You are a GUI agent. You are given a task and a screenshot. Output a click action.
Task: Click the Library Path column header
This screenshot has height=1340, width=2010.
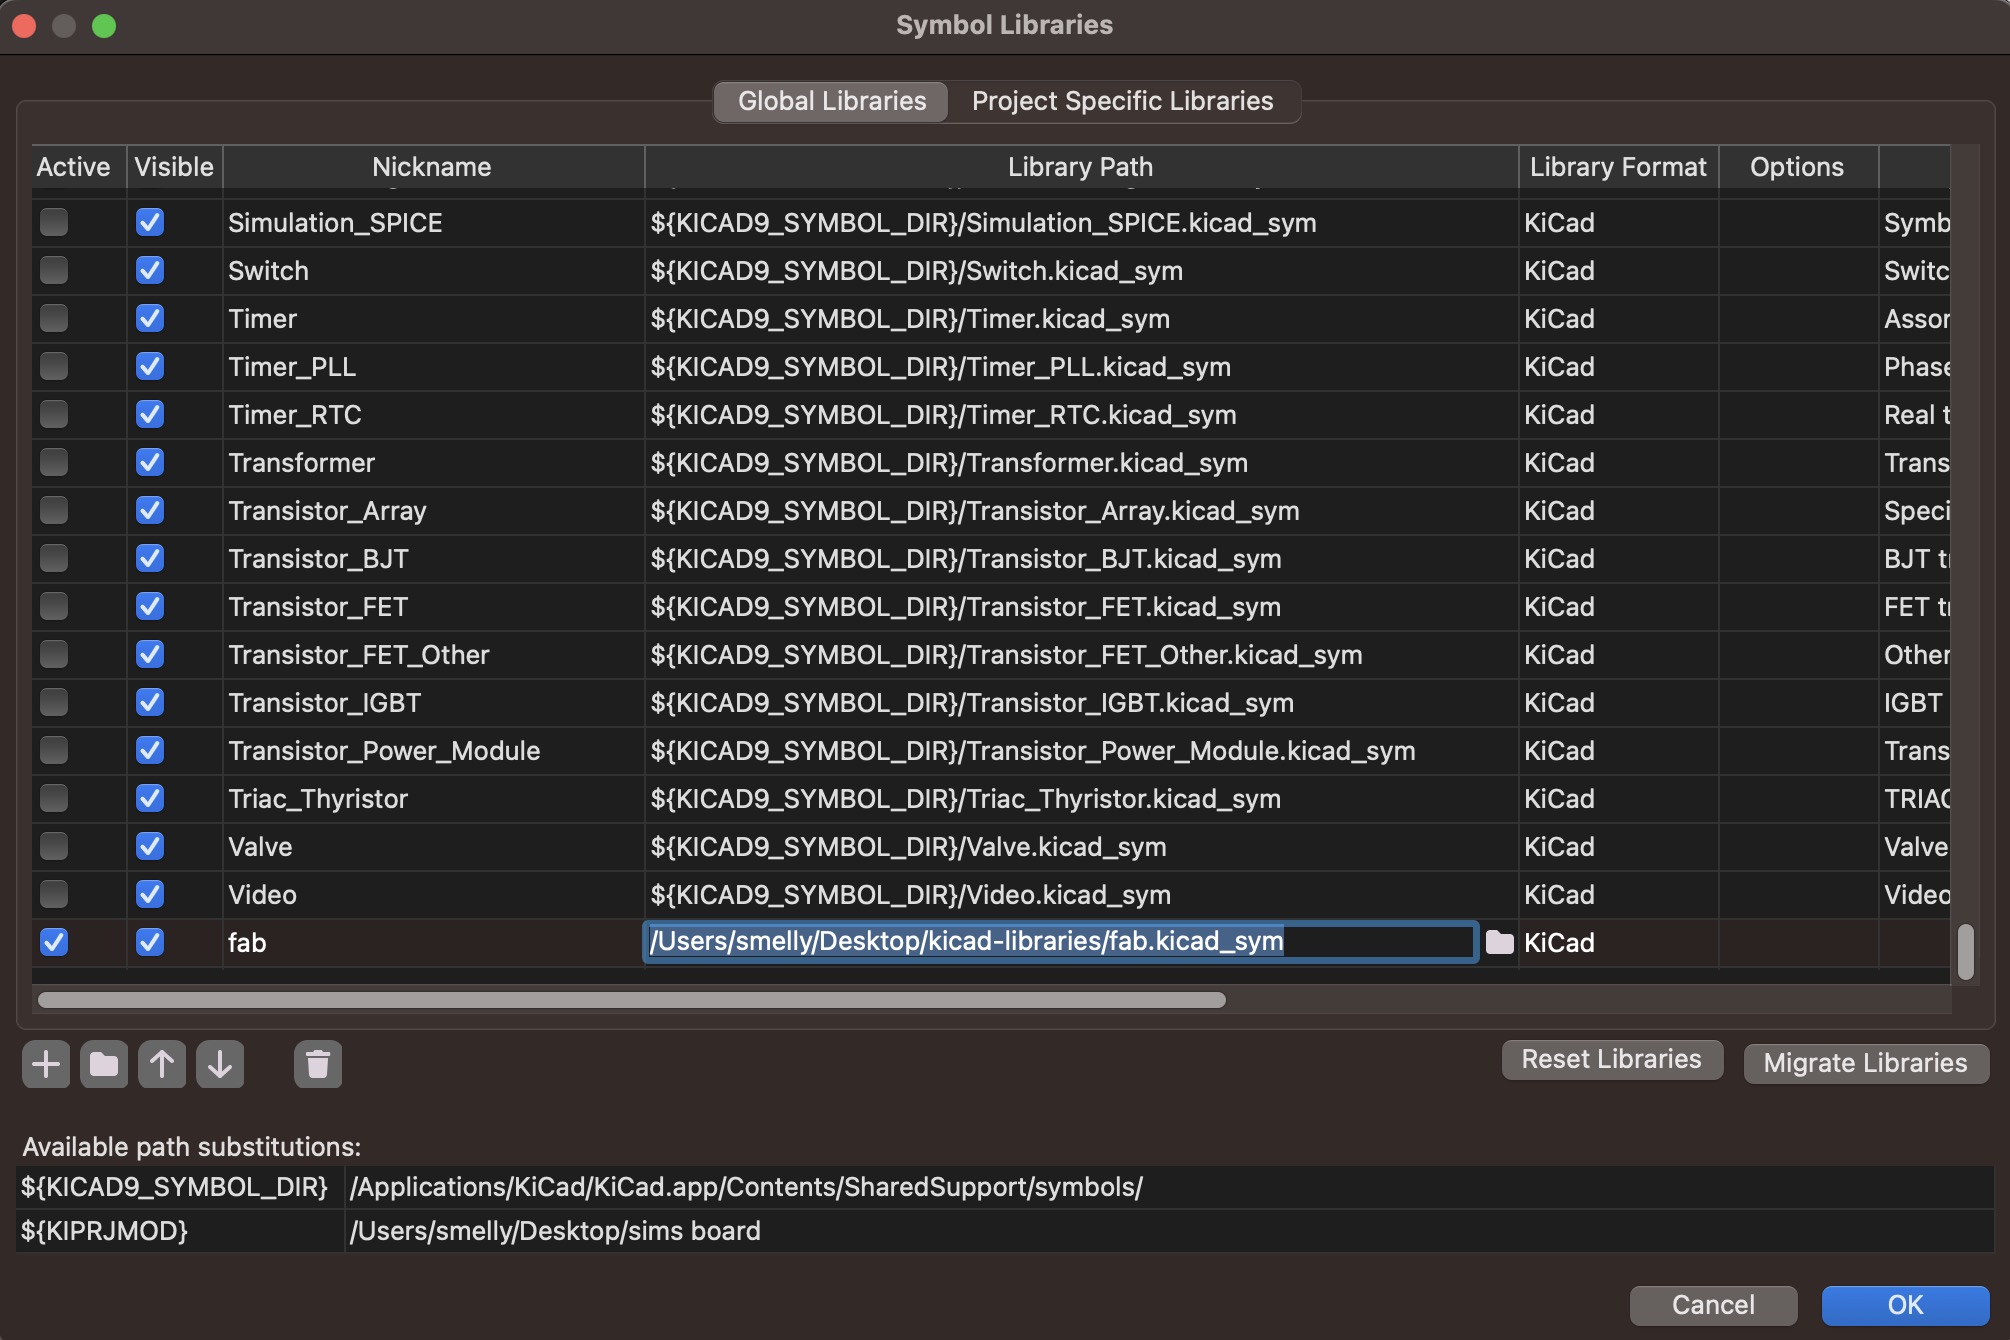click(1081, 167)
